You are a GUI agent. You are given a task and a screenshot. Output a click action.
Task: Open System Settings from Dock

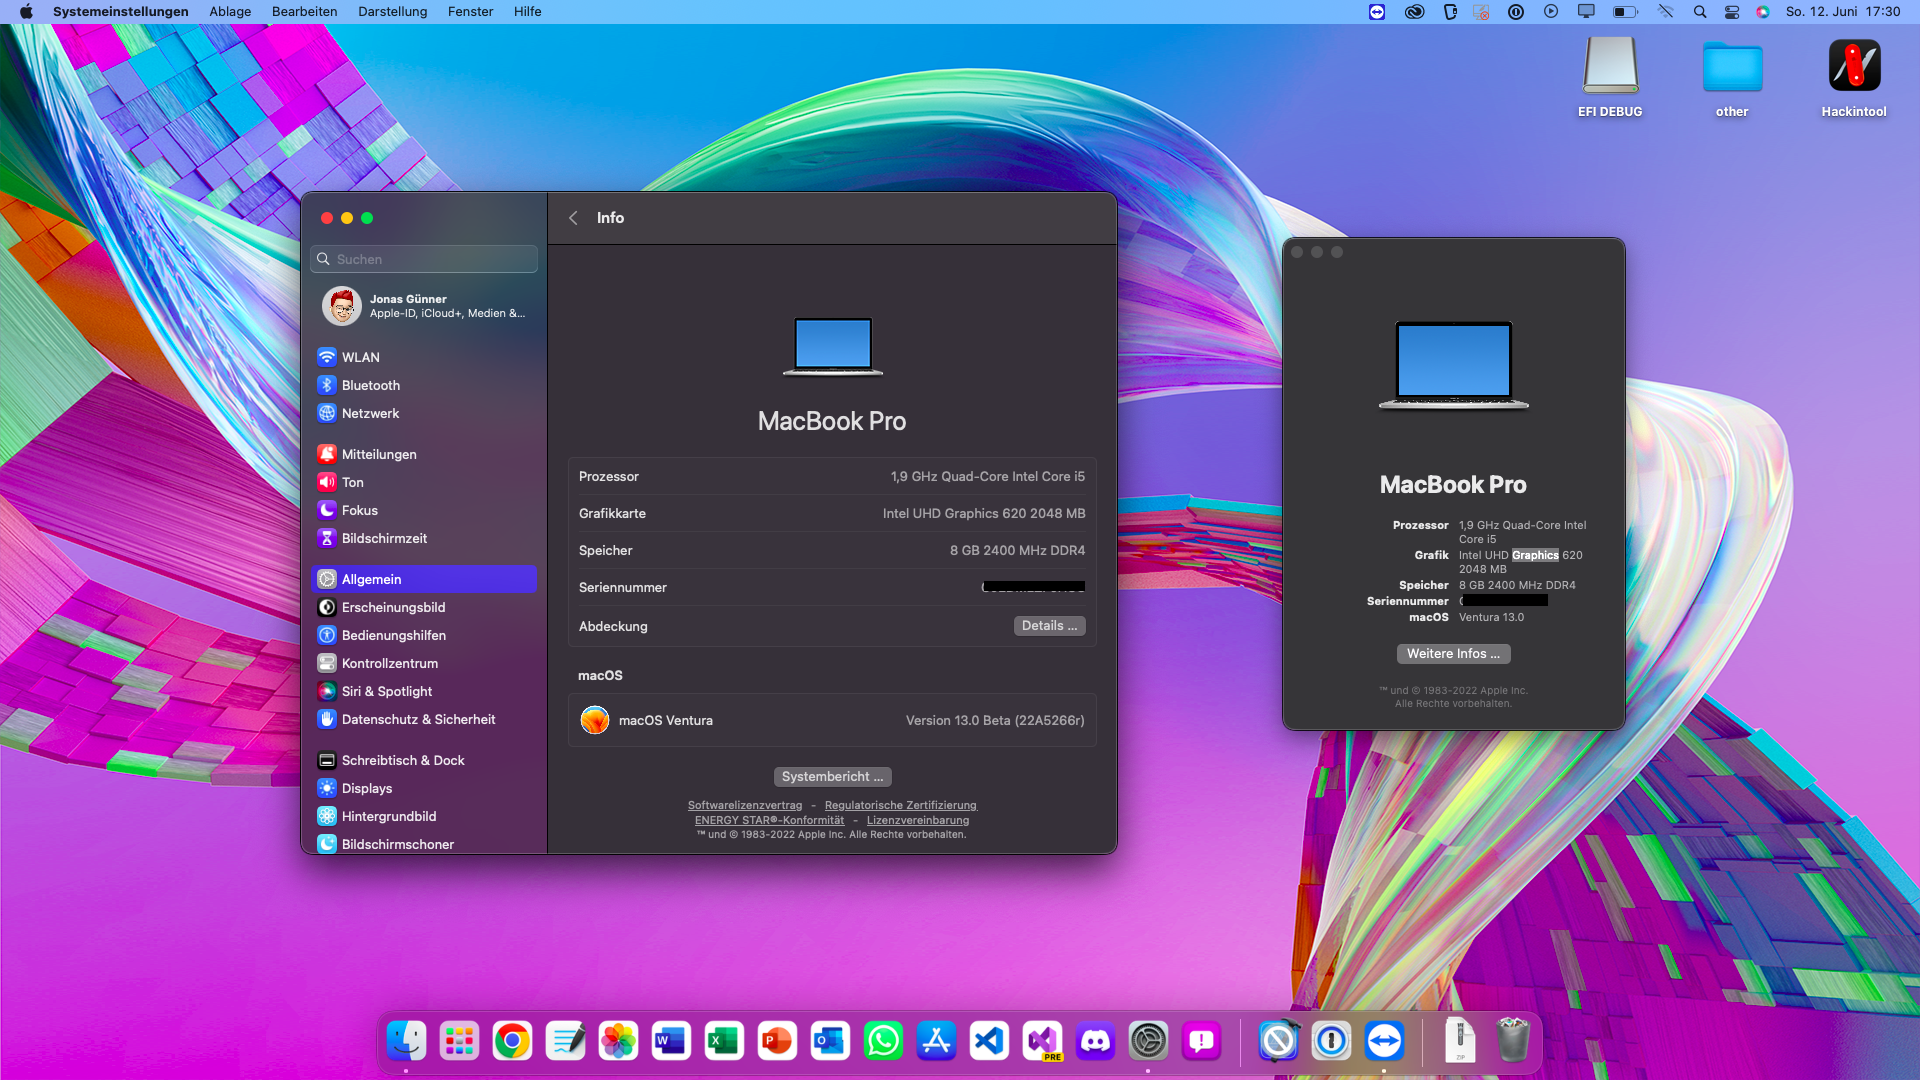(x=1148, y=1041)
